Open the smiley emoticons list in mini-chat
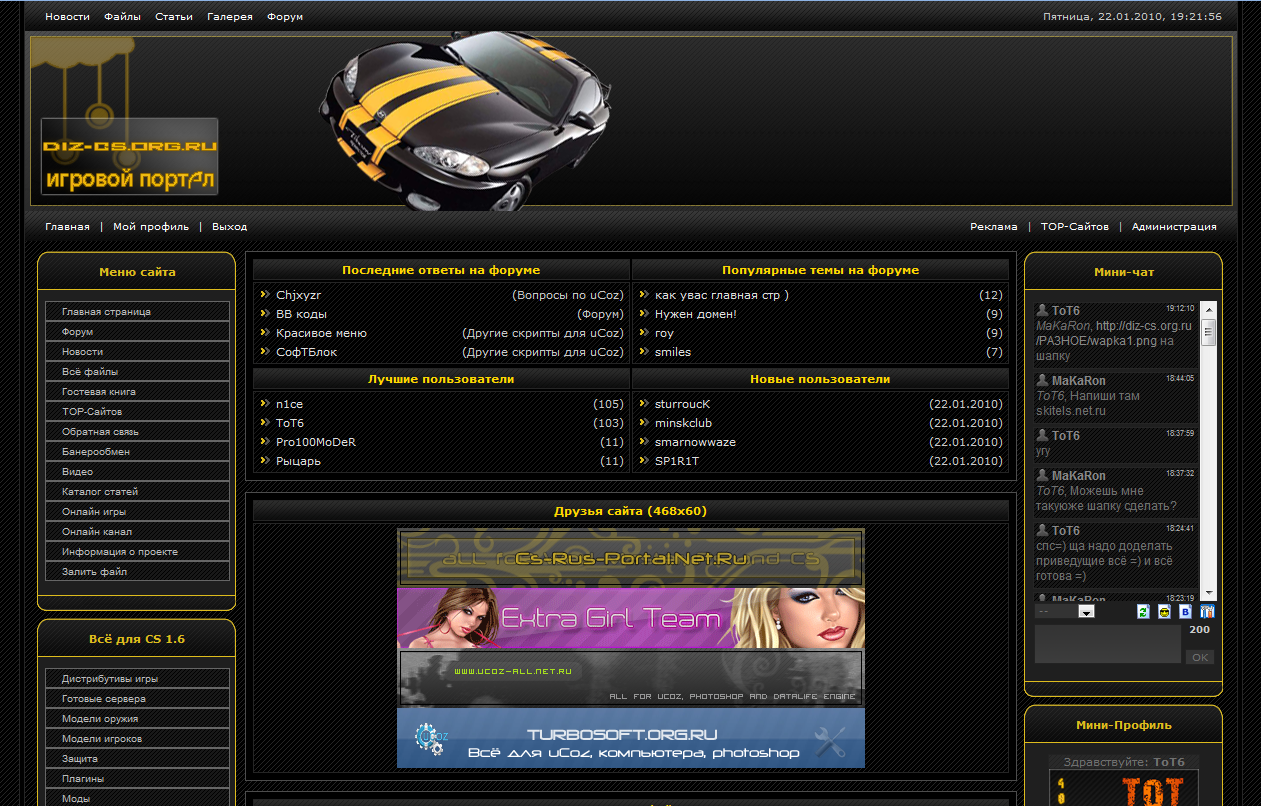1261x808 pixels. (1164, 611)
